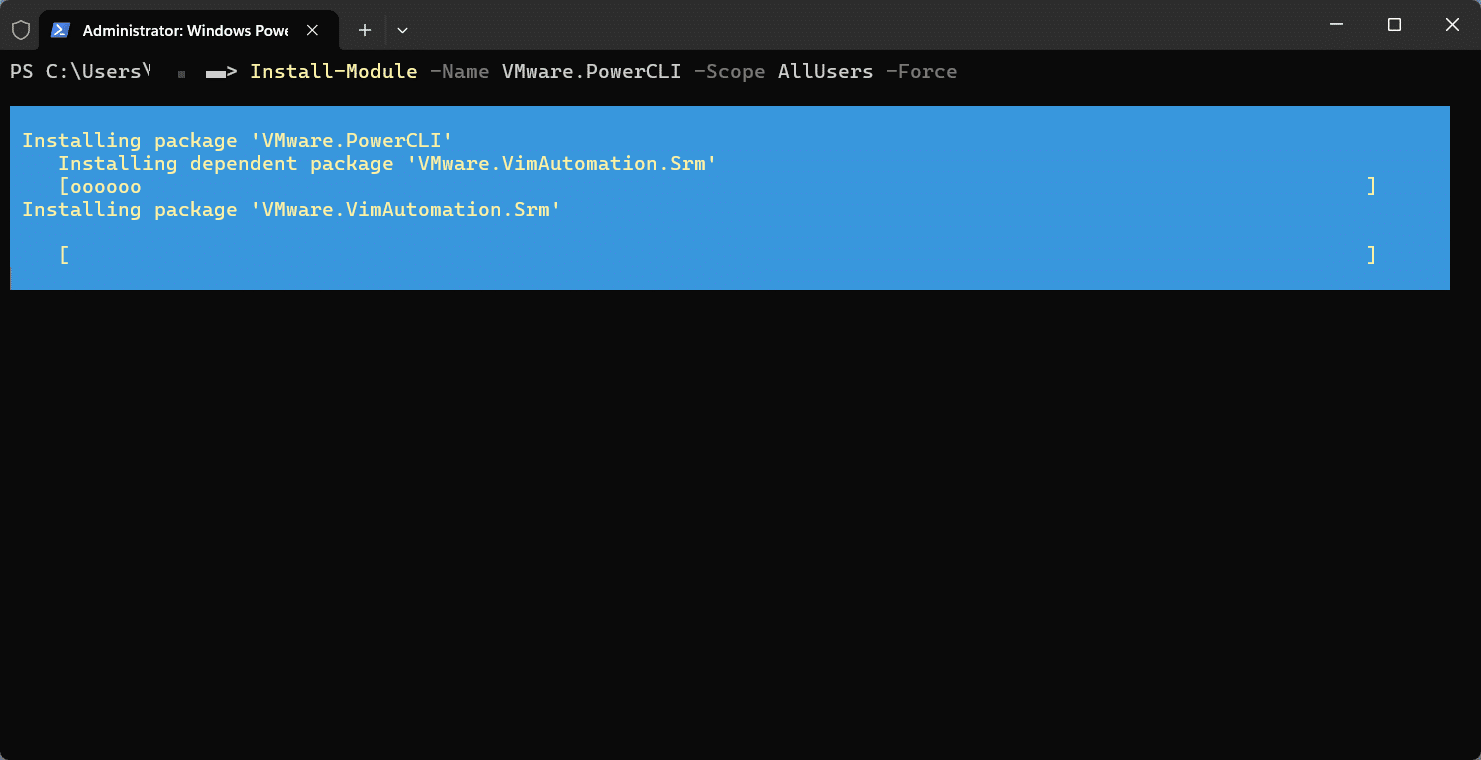Click the line reading Installing package 'VMware.PowerCLI'
This screenshot has height=760, width=1481.
tap(240, 140)
